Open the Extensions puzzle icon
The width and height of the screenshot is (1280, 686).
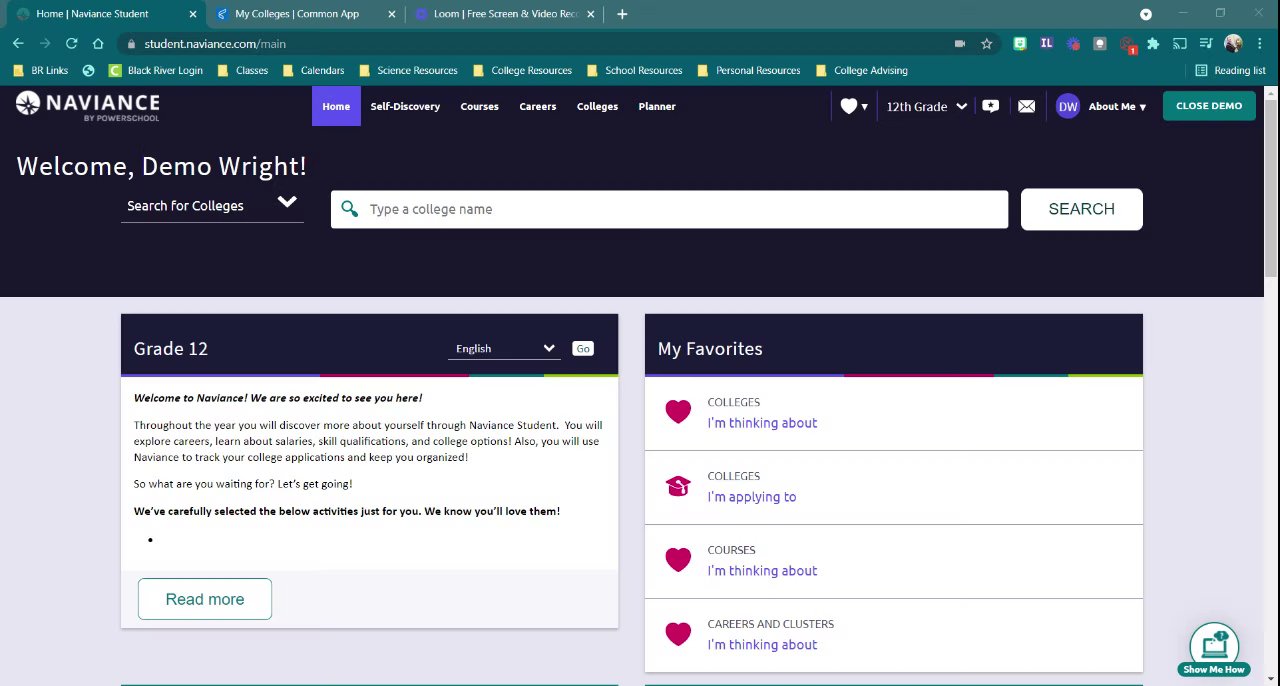point(1153,44)
